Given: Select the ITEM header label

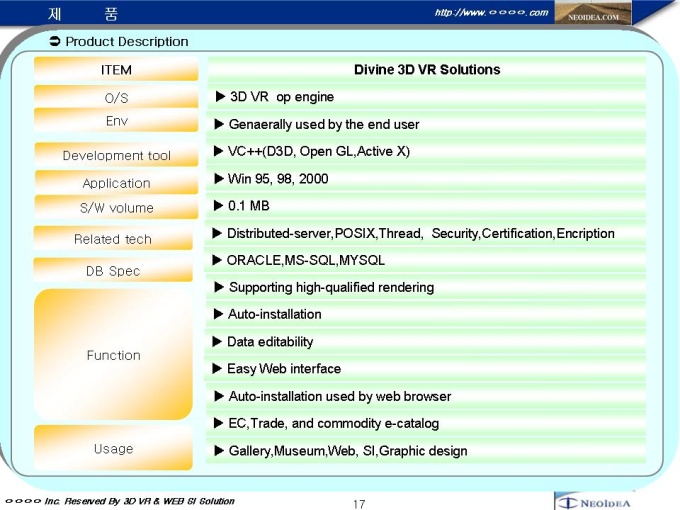Looking at the screenshot, I should 116,70.
